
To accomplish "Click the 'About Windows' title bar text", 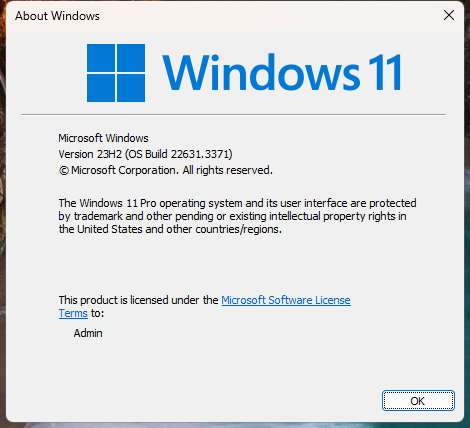I will (x=57, y=16).
